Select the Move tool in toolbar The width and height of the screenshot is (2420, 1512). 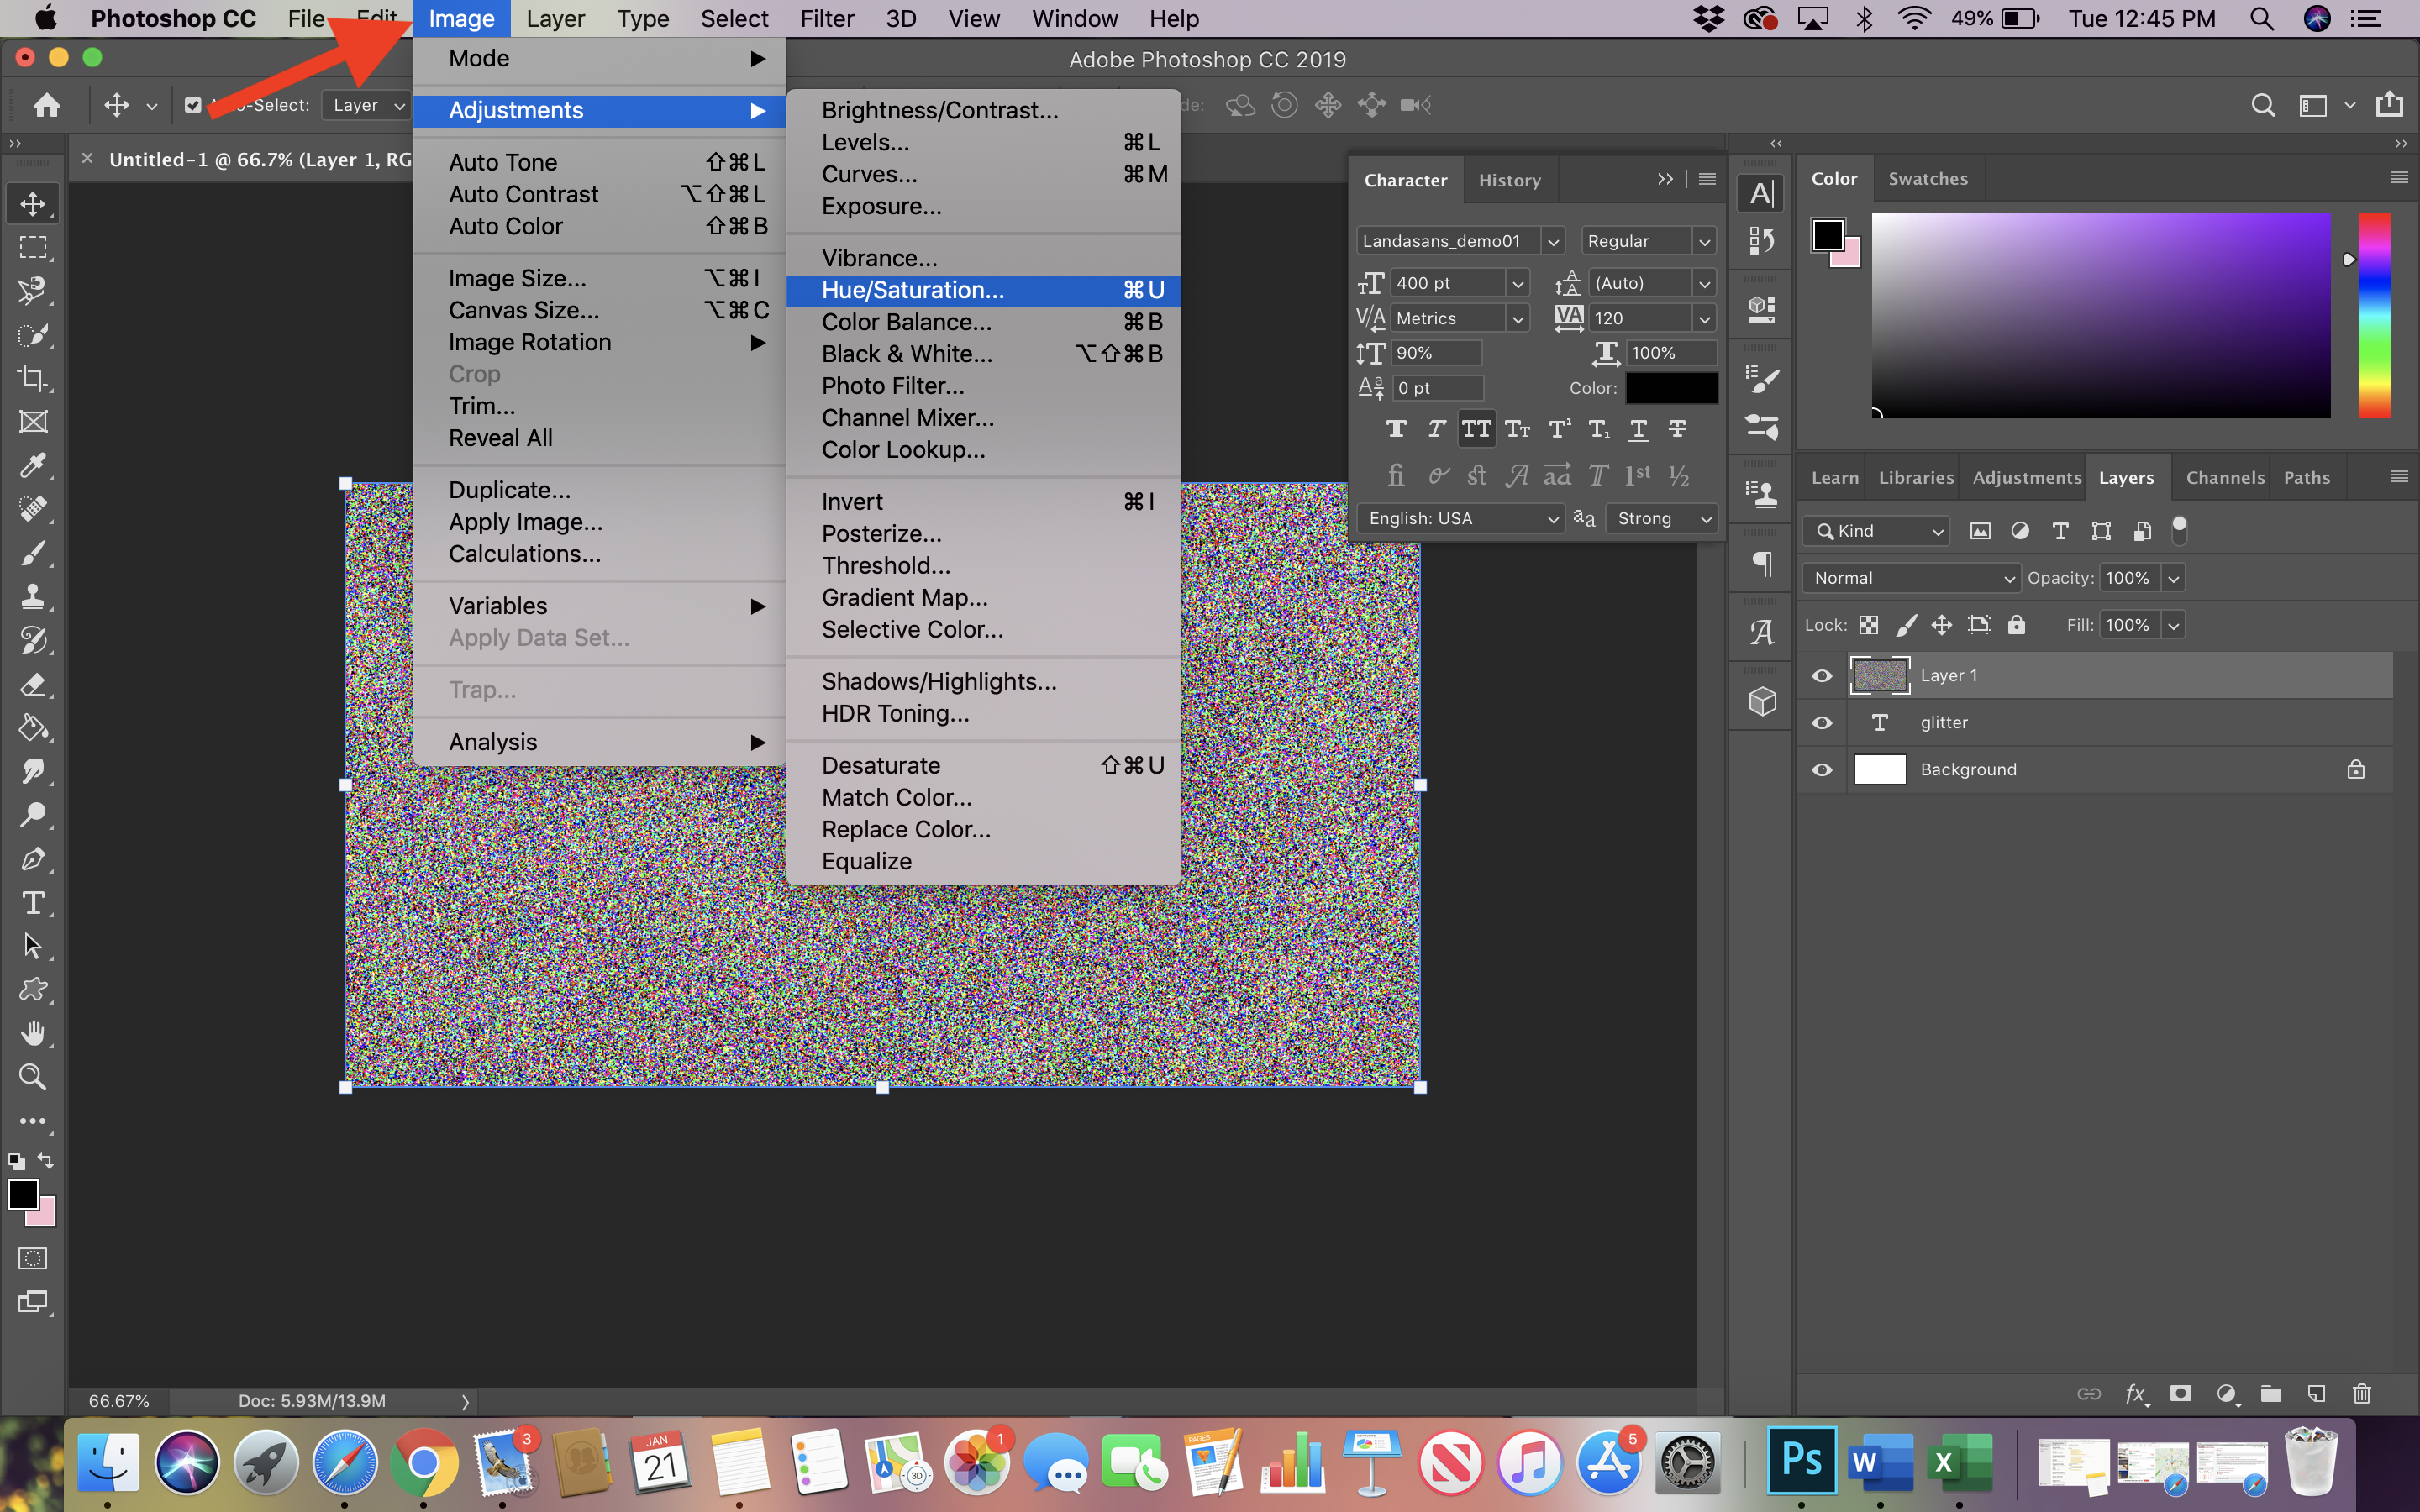pos(33,204)
